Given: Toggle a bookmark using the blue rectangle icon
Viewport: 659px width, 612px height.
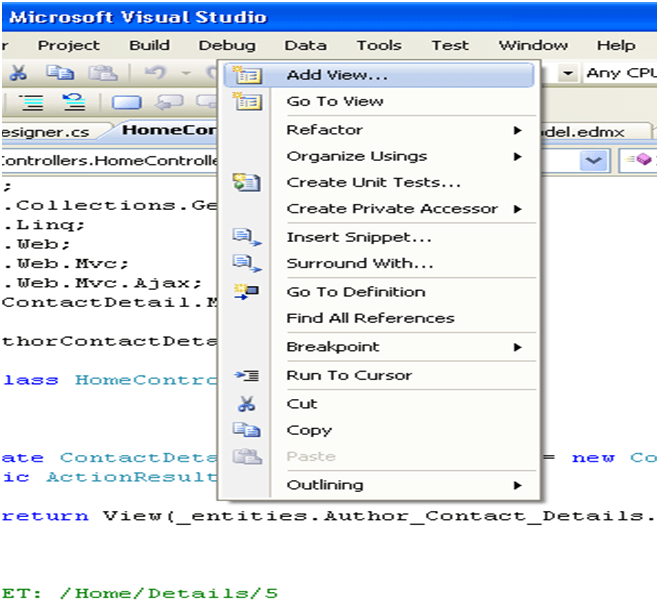Looking at the screenshot, I should [x=127, y=102].
